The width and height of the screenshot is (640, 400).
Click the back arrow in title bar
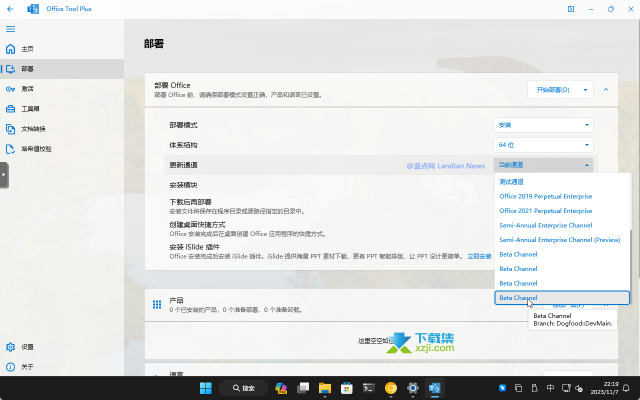click(10, 9)
